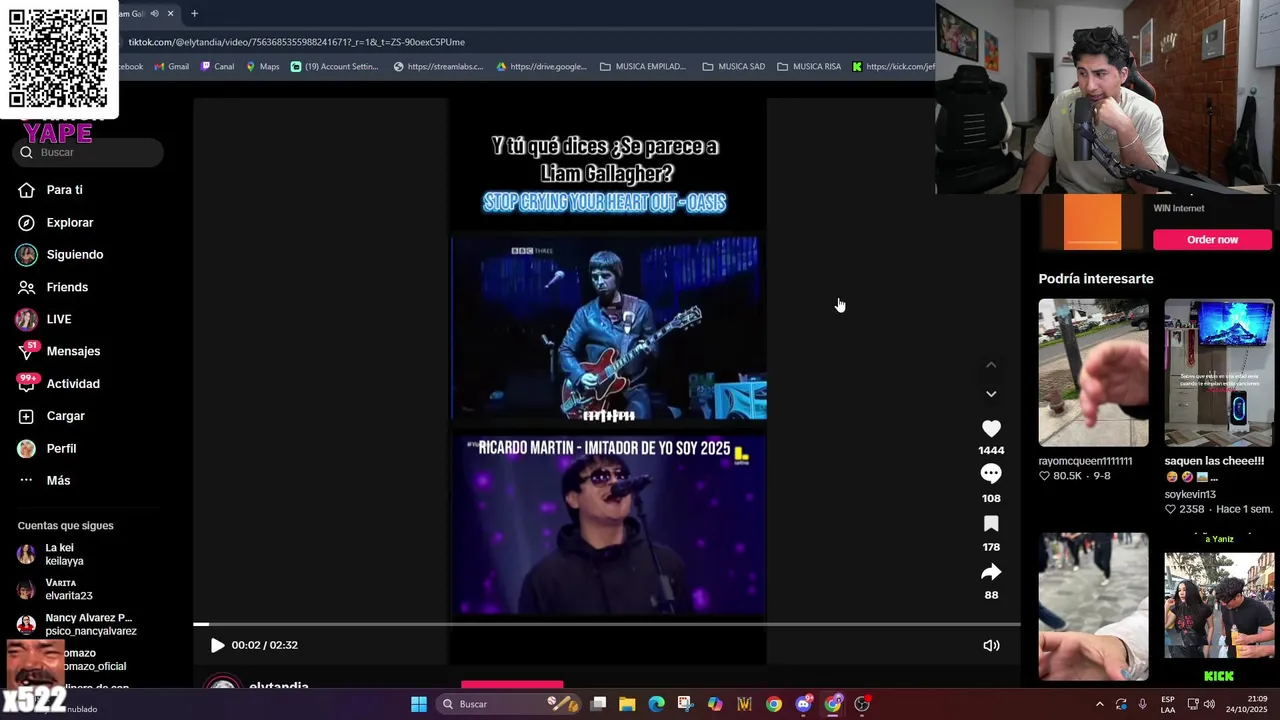1280x720 pixels.
Task: Open MUSICA EMPILAD... bookmark folder
Action: tap(643, 67)
